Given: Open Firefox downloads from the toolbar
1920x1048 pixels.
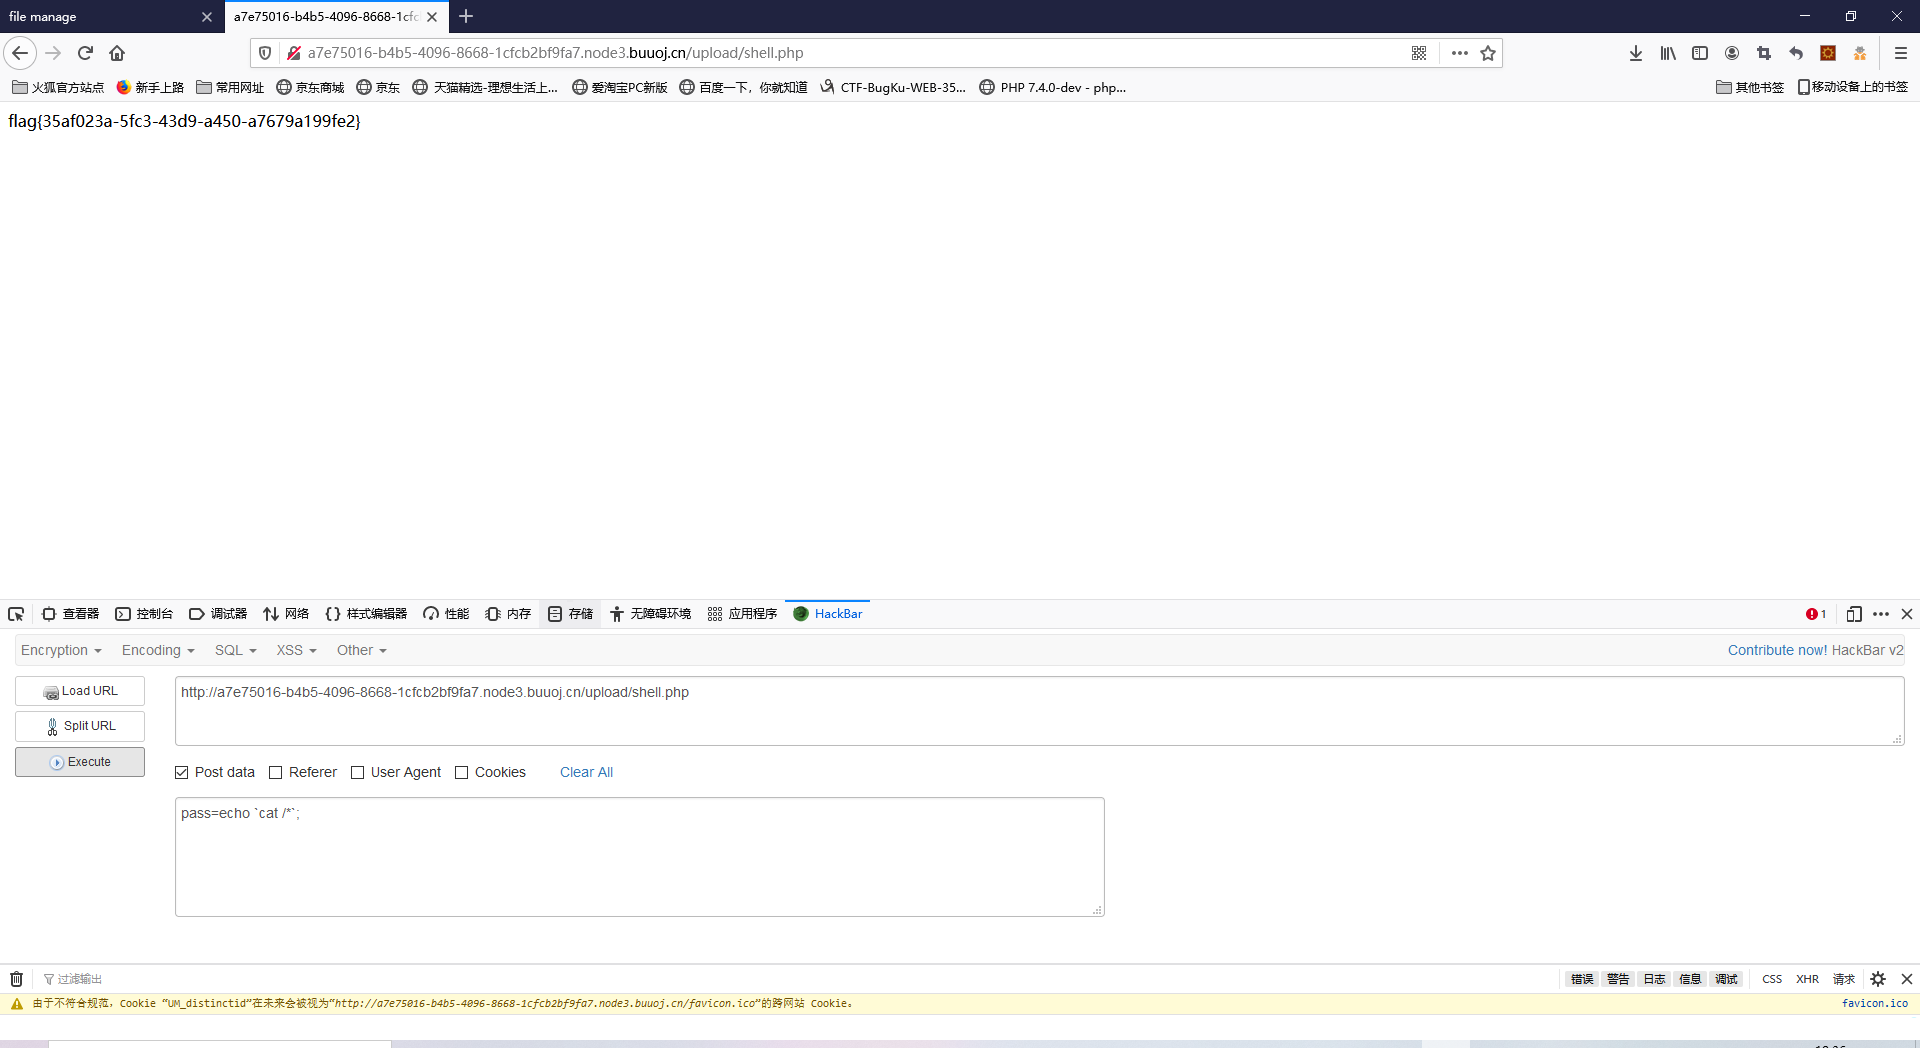Looking at the screenshot, I should (1635, 53).
